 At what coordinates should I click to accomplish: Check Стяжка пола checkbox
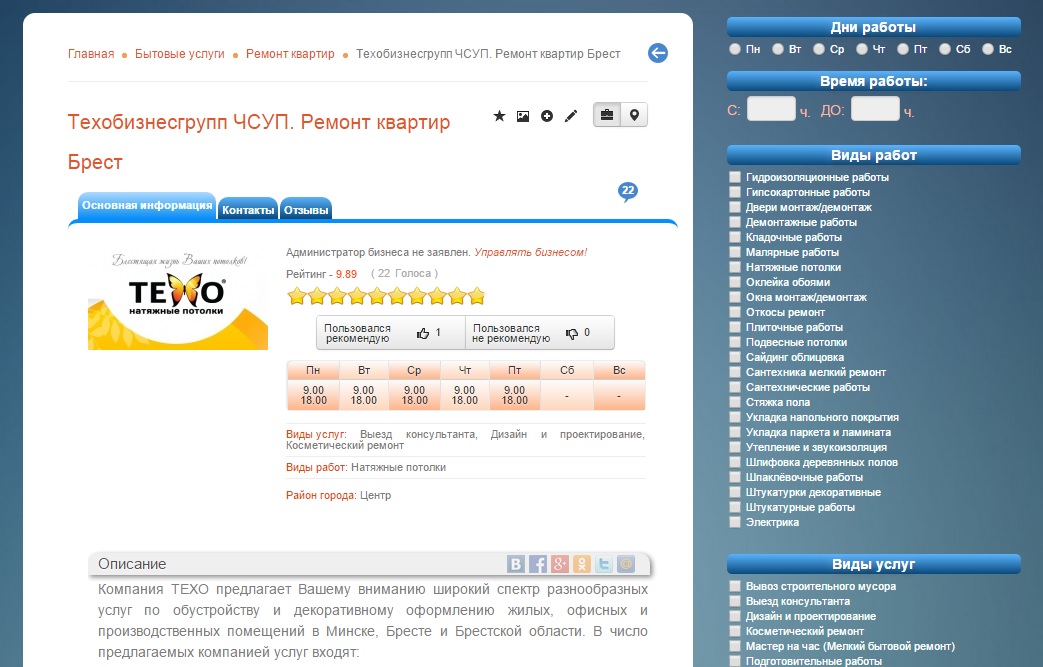click(734, 402)
